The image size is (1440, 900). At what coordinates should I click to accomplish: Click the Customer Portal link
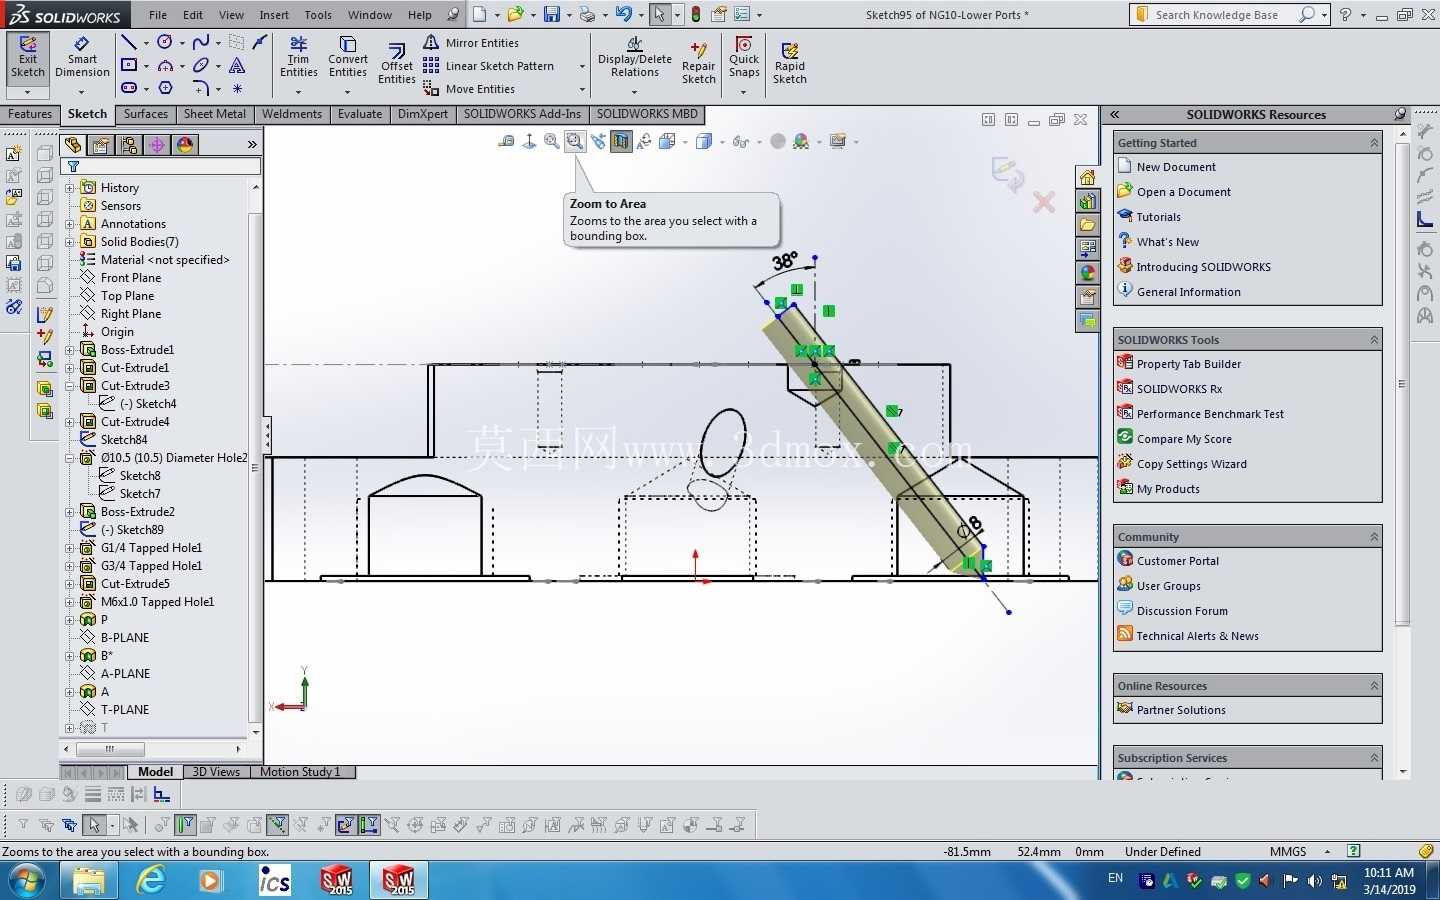pyautogui.click(x=1178, y=561)
